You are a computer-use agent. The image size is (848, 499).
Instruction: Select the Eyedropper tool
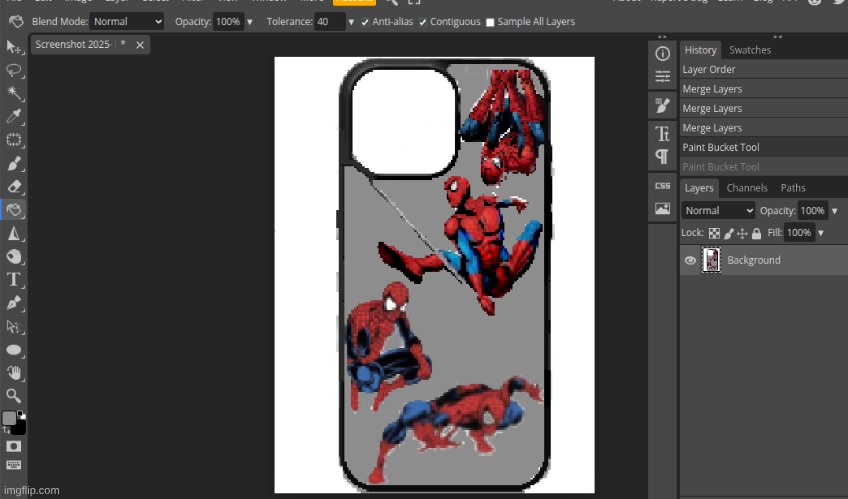tap(14, 116)
